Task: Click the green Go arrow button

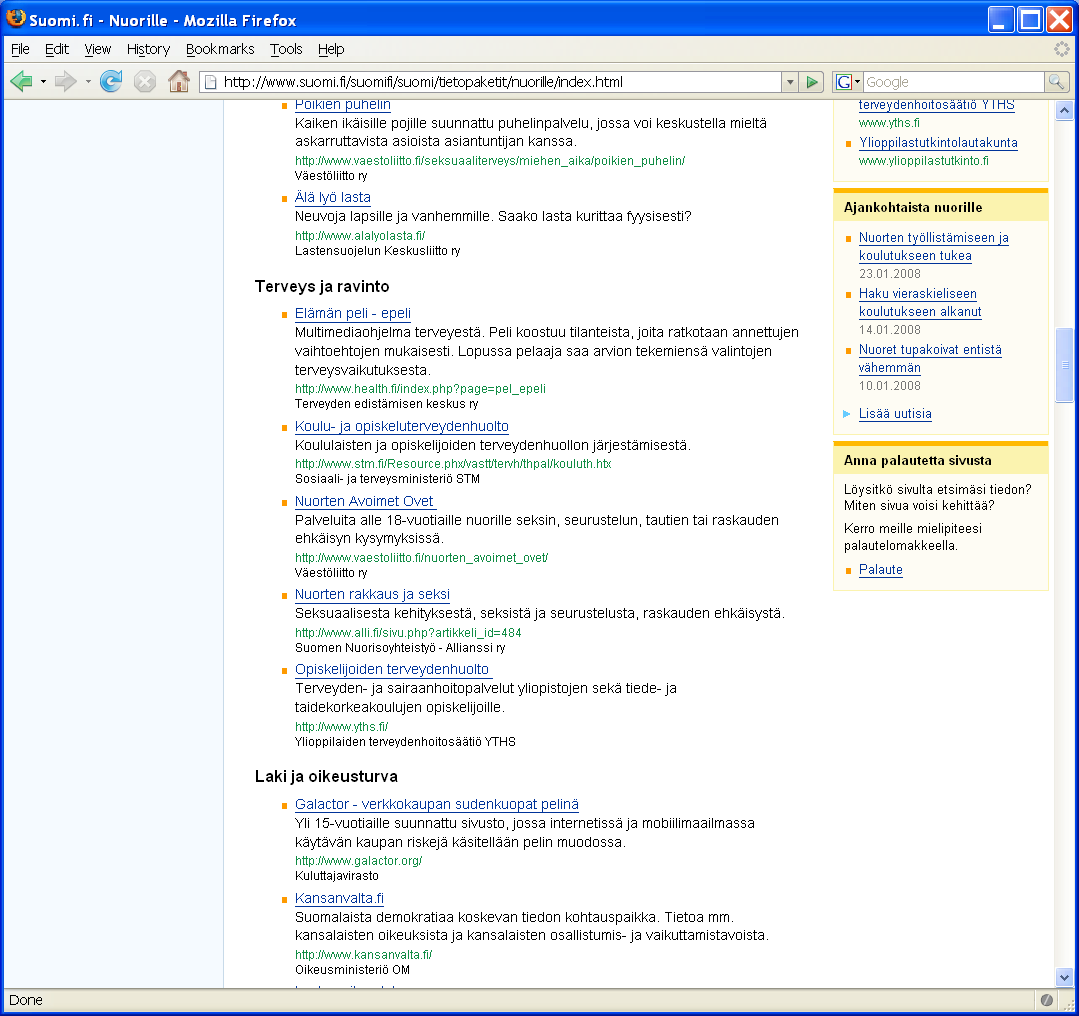Action: pos(812,82)
